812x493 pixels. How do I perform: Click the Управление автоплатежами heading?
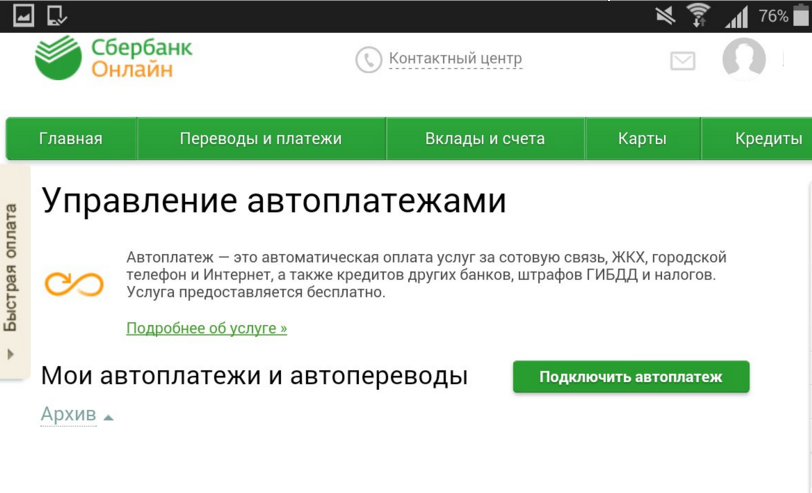pos(273,200)
